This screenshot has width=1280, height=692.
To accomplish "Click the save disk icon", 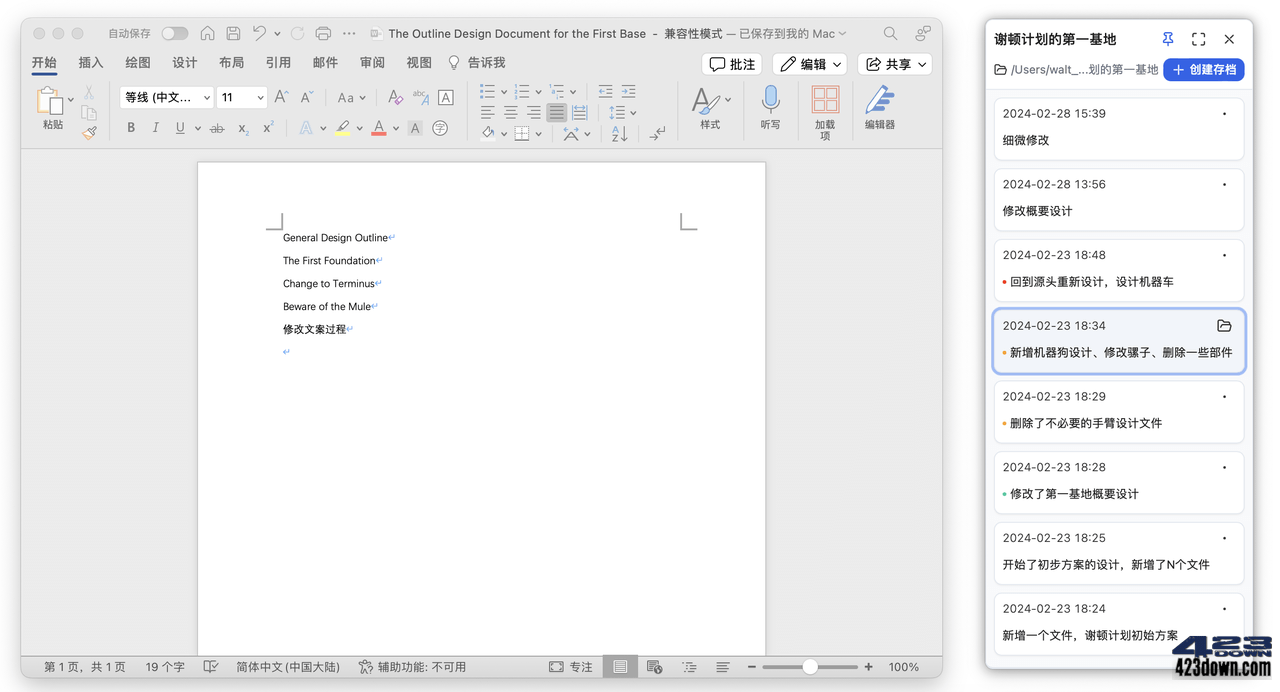I will [233, 34].
